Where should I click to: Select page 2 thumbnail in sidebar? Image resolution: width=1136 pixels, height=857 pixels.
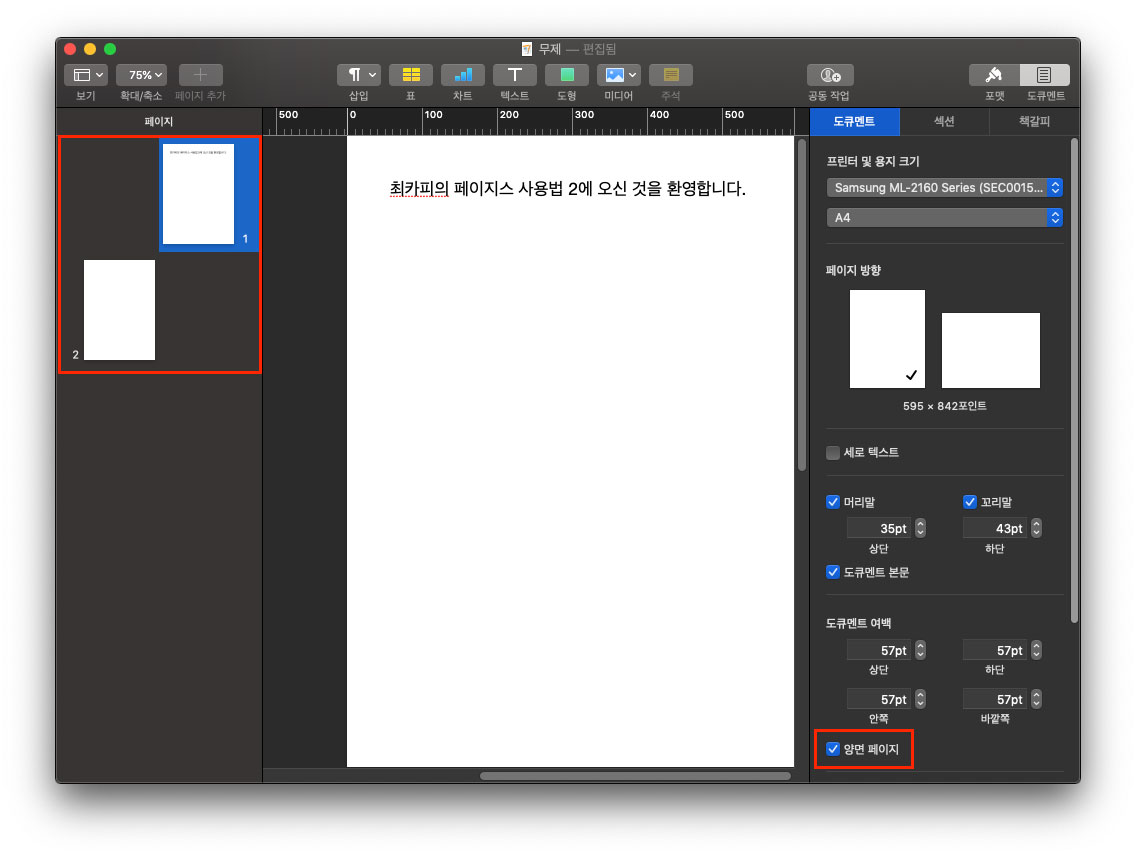pyautogui.click(x=120, y=310)
